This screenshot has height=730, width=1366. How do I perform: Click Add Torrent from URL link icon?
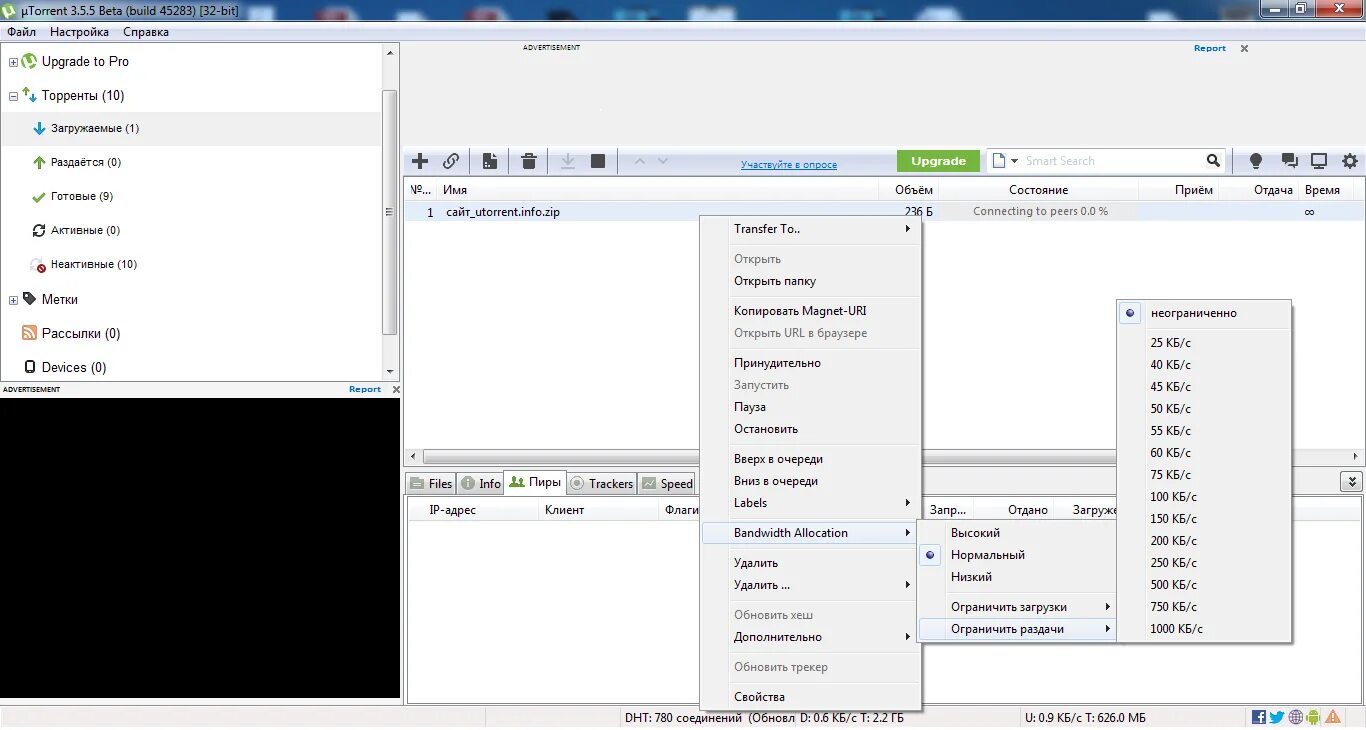(x=451, y=161)
